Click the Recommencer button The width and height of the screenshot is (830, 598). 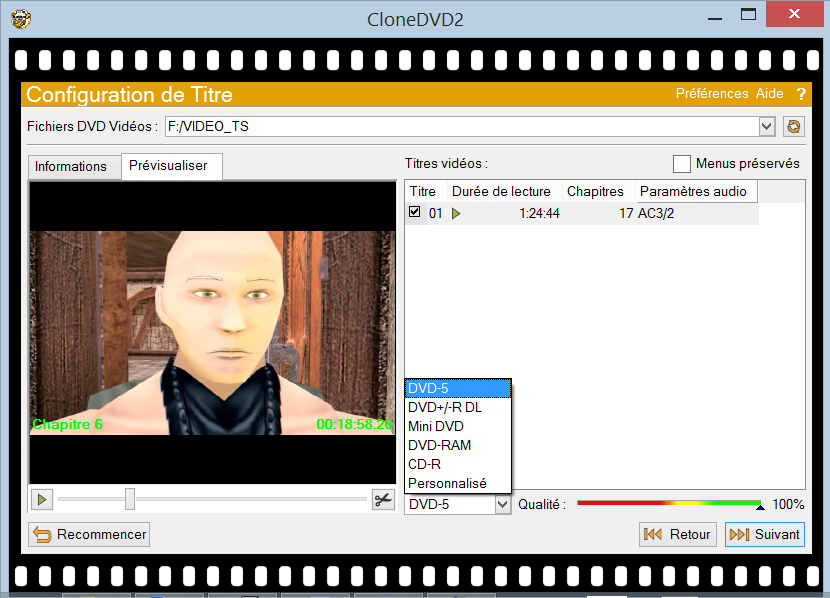[89, 534]
